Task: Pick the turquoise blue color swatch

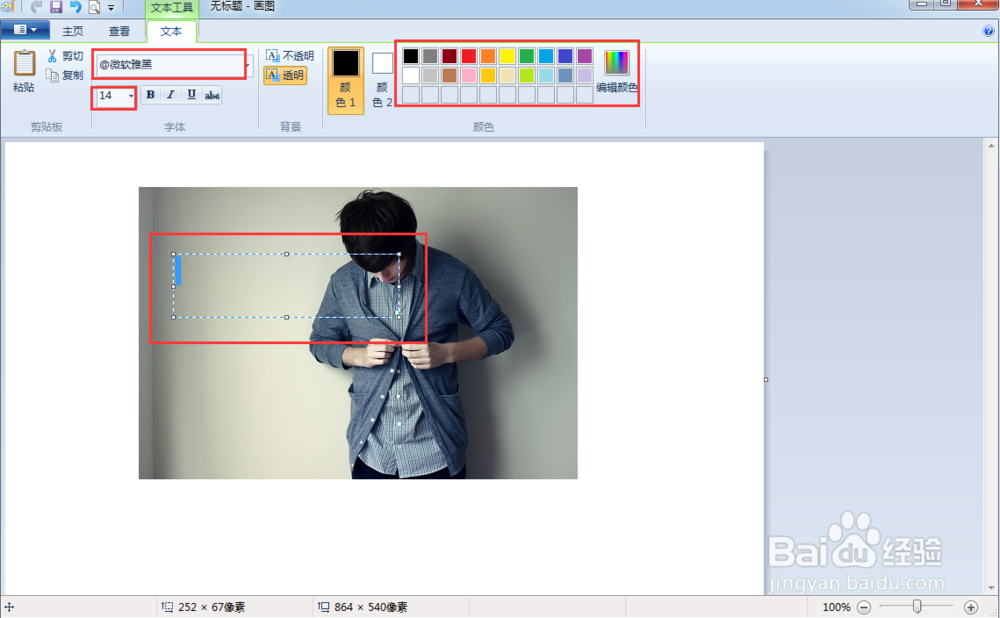Action: coord(546,56)
